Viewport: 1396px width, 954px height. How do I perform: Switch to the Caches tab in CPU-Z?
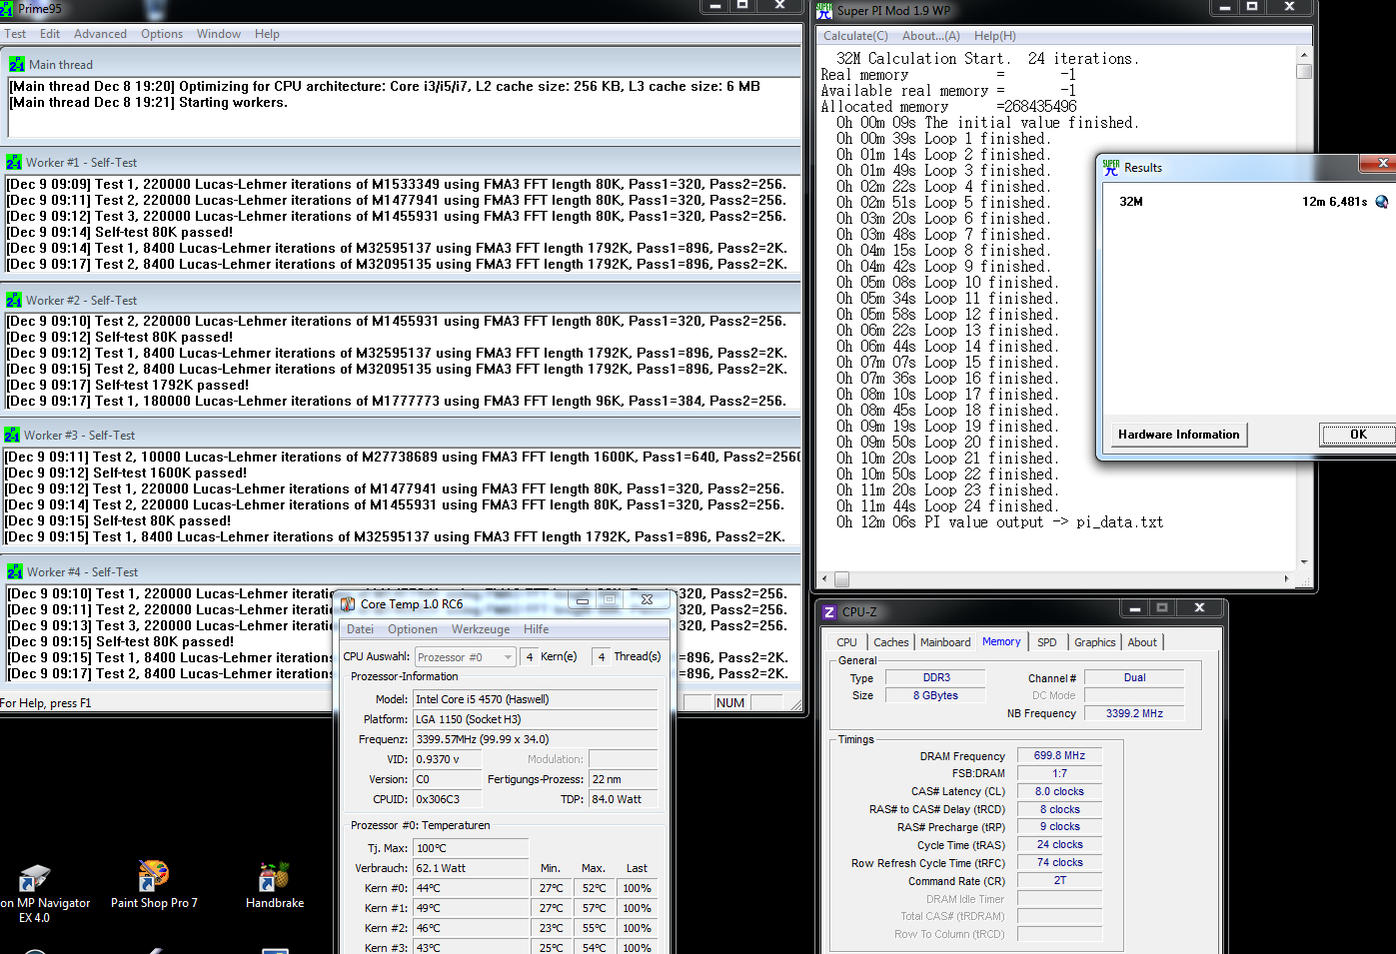click(891, 643)
